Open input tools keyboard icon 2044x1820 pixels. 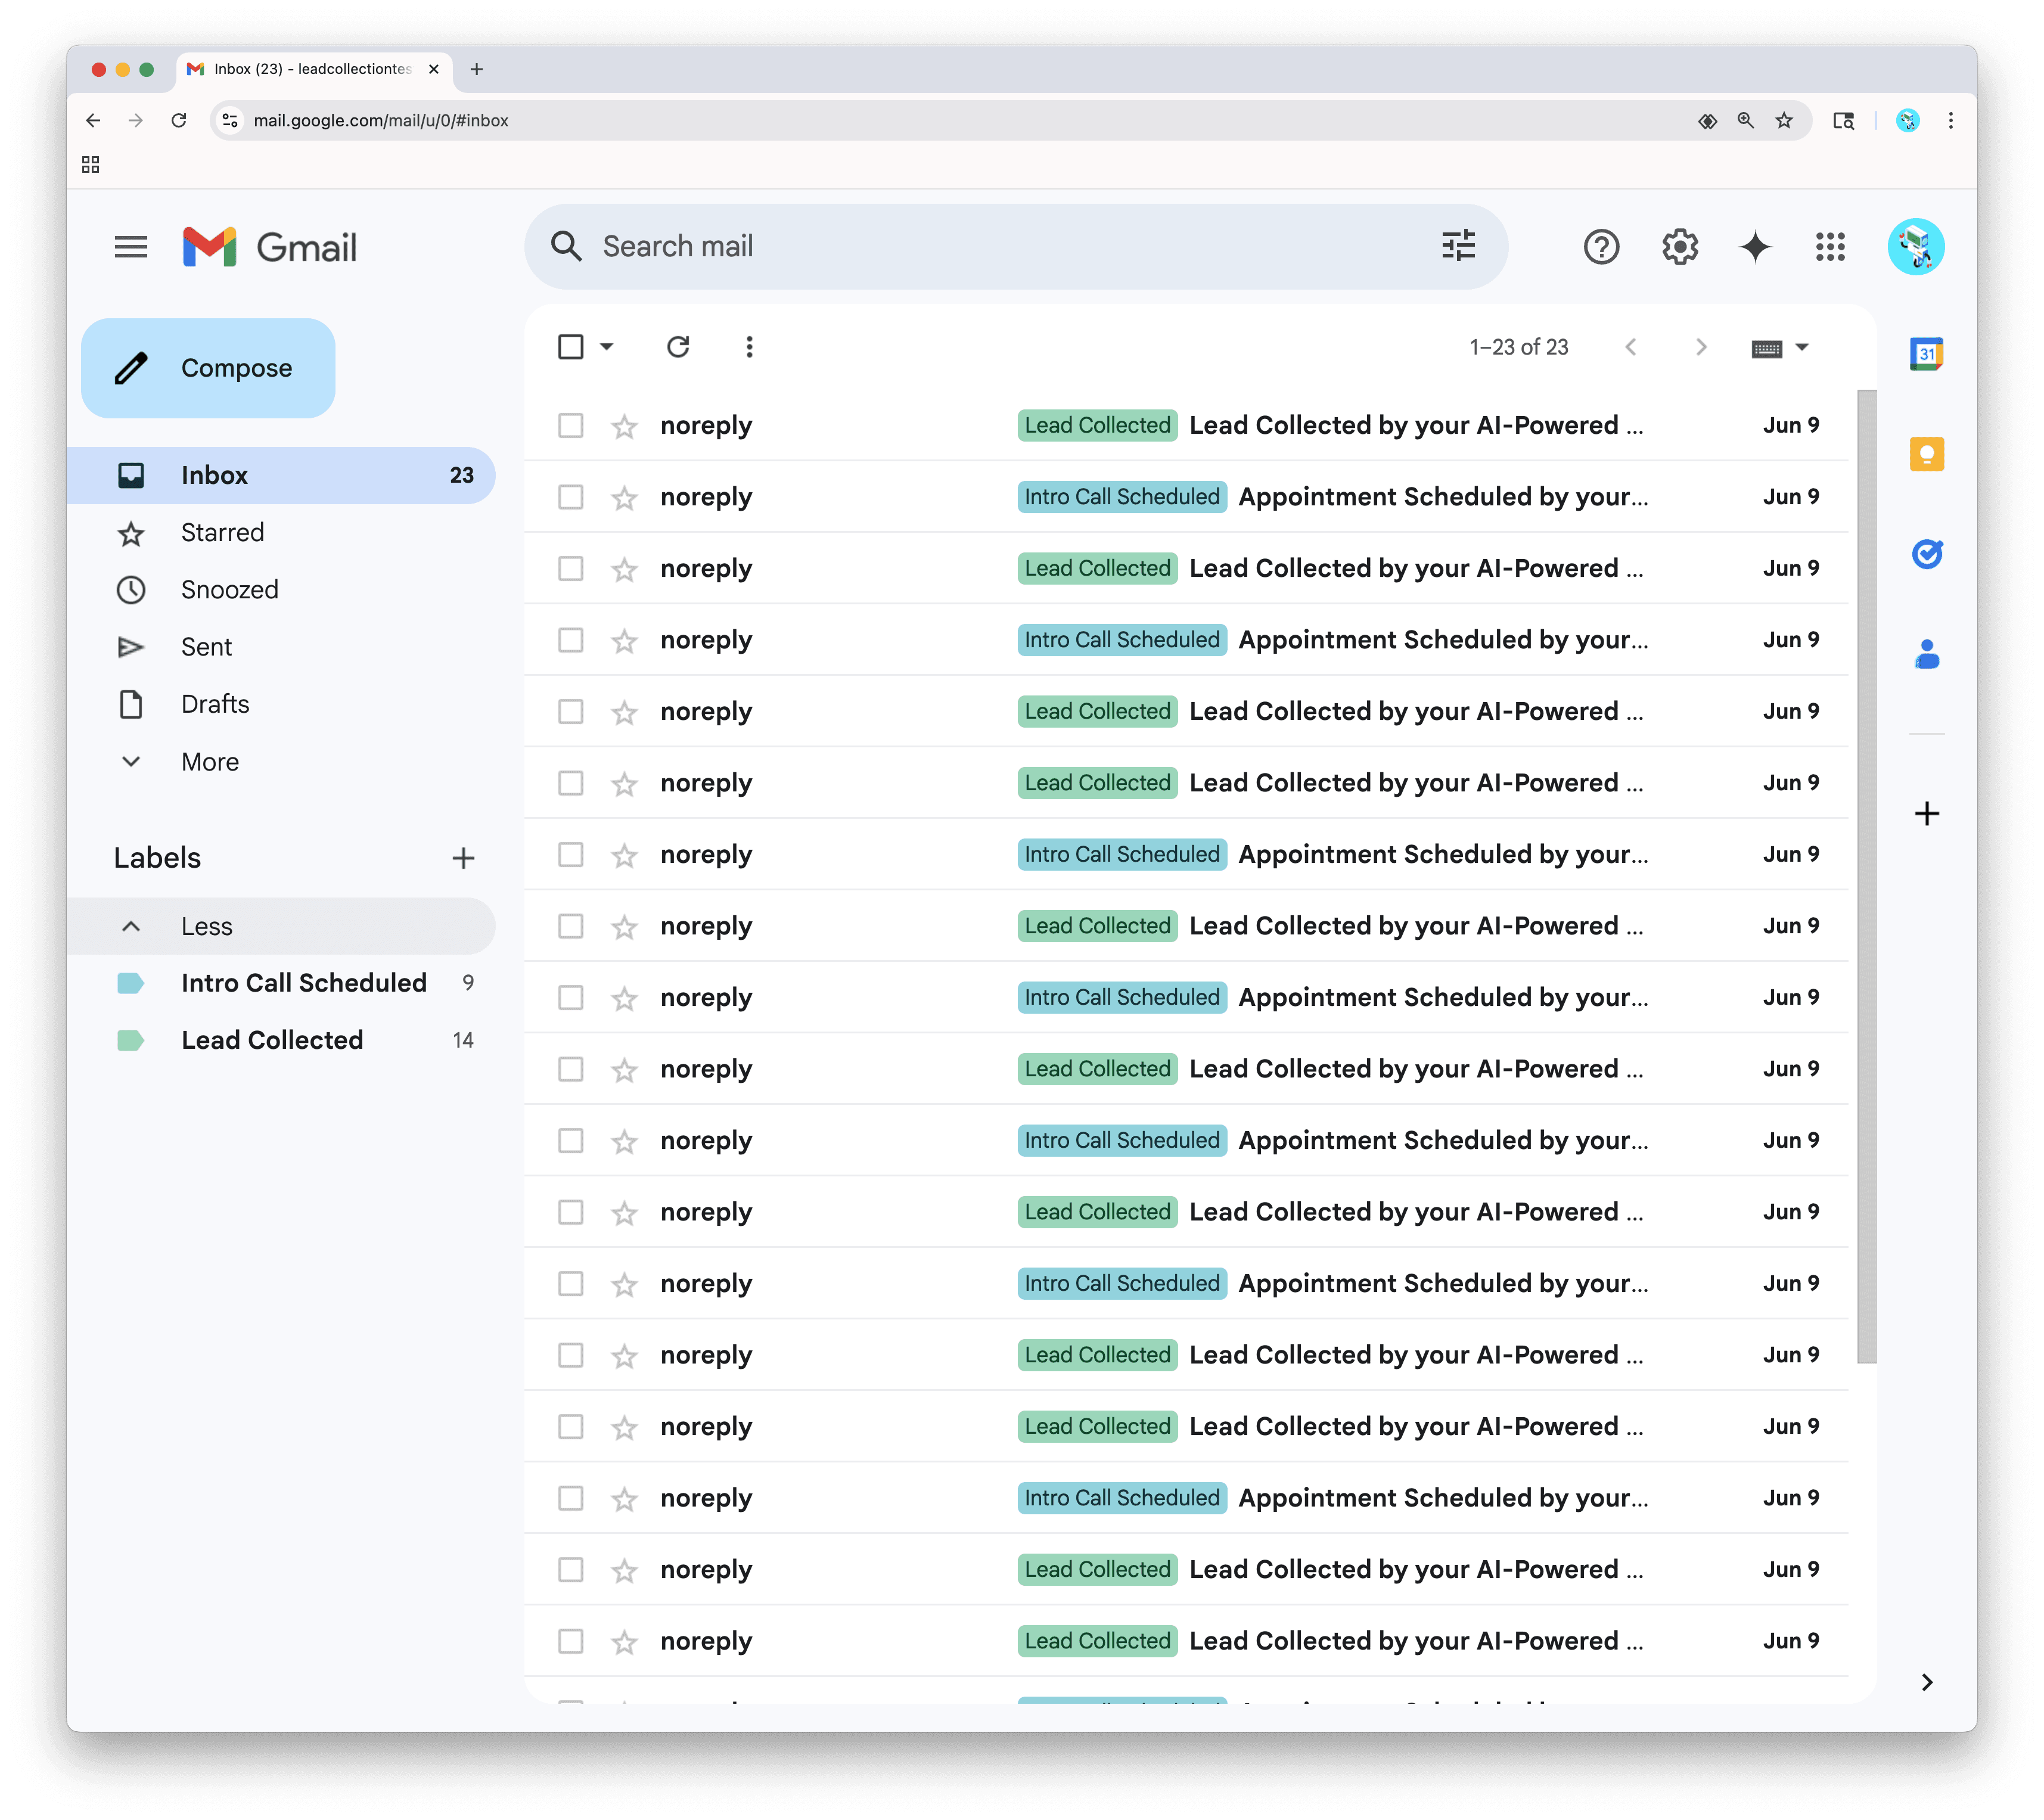(x=1767, y=348)
